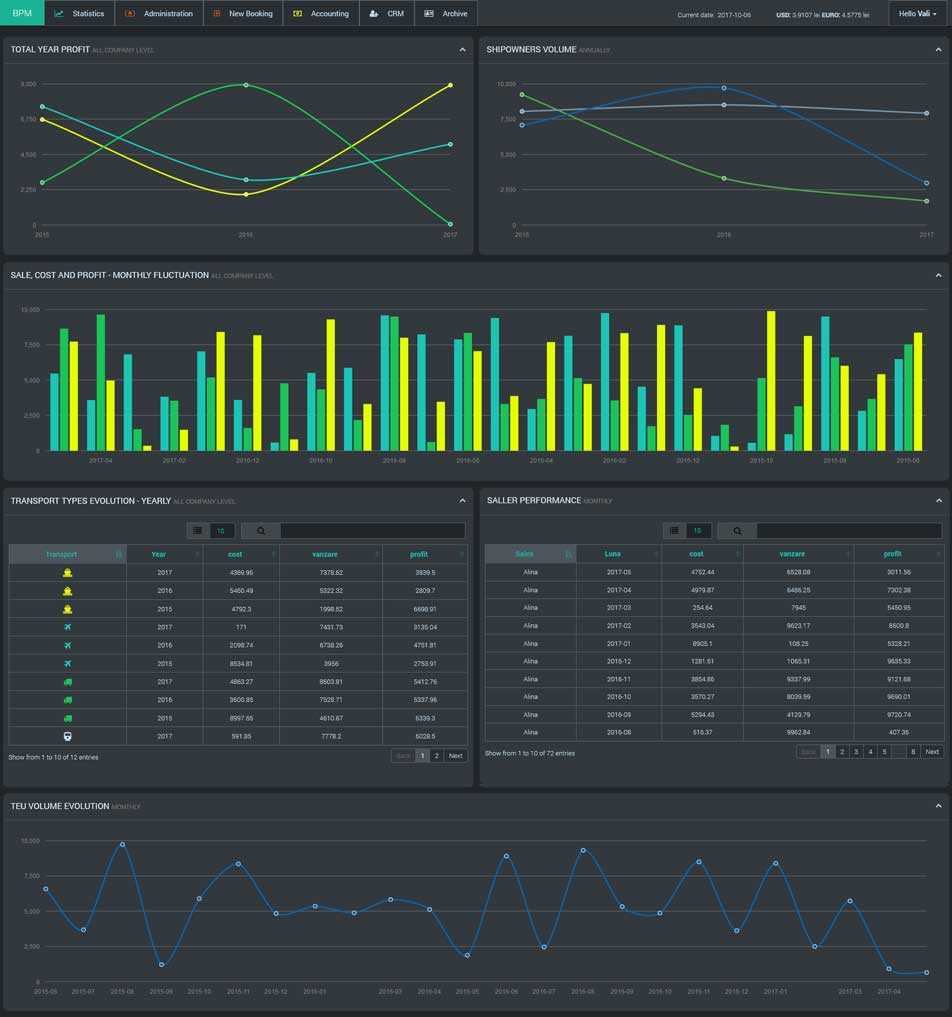952x1017 pixels.
Task: Click list icon in Saller Performance panel
Action: pos(675,531)
